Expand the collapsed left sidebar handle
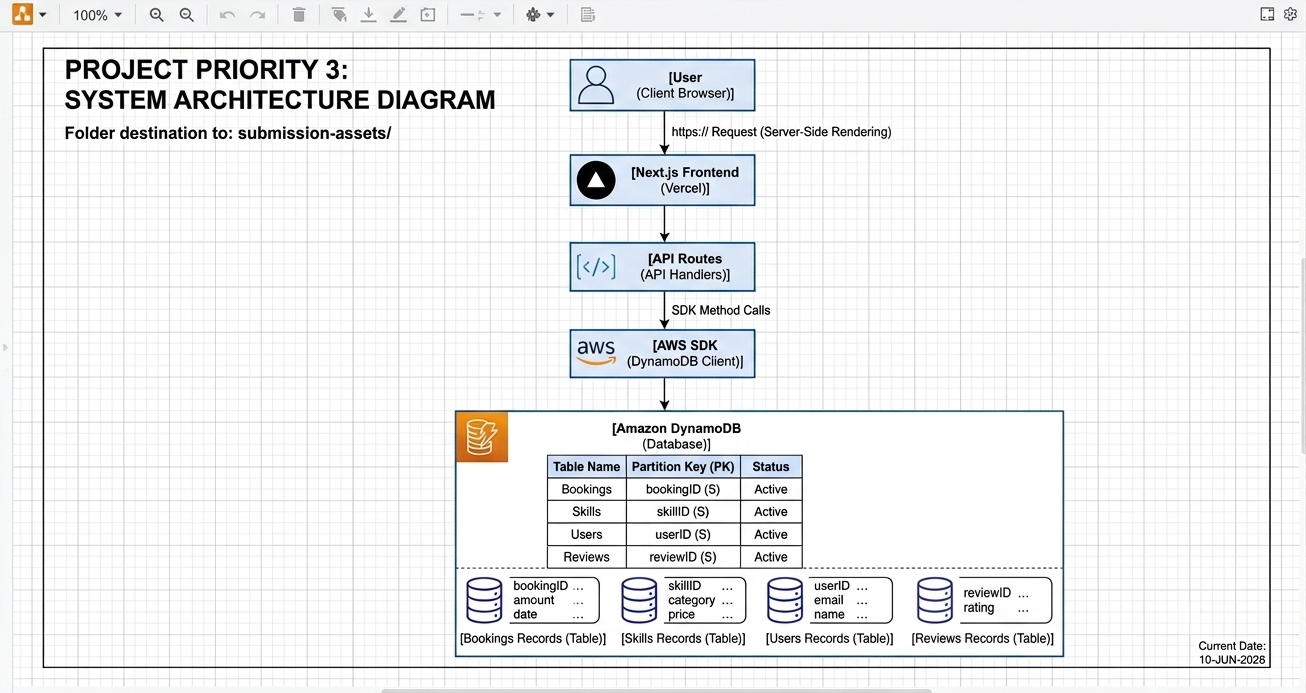Screen dimensions: 1306x693 point(5,347)
